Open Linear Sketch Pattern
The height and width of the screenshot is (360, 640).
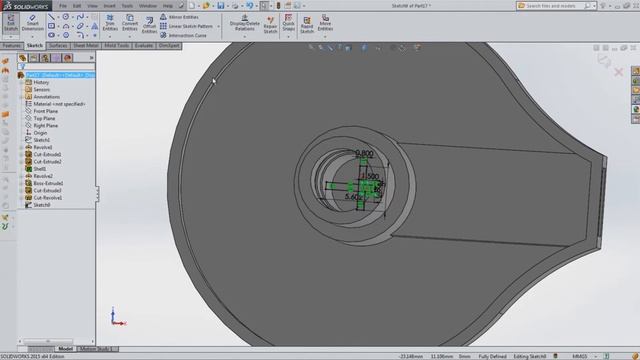(187, 26)
